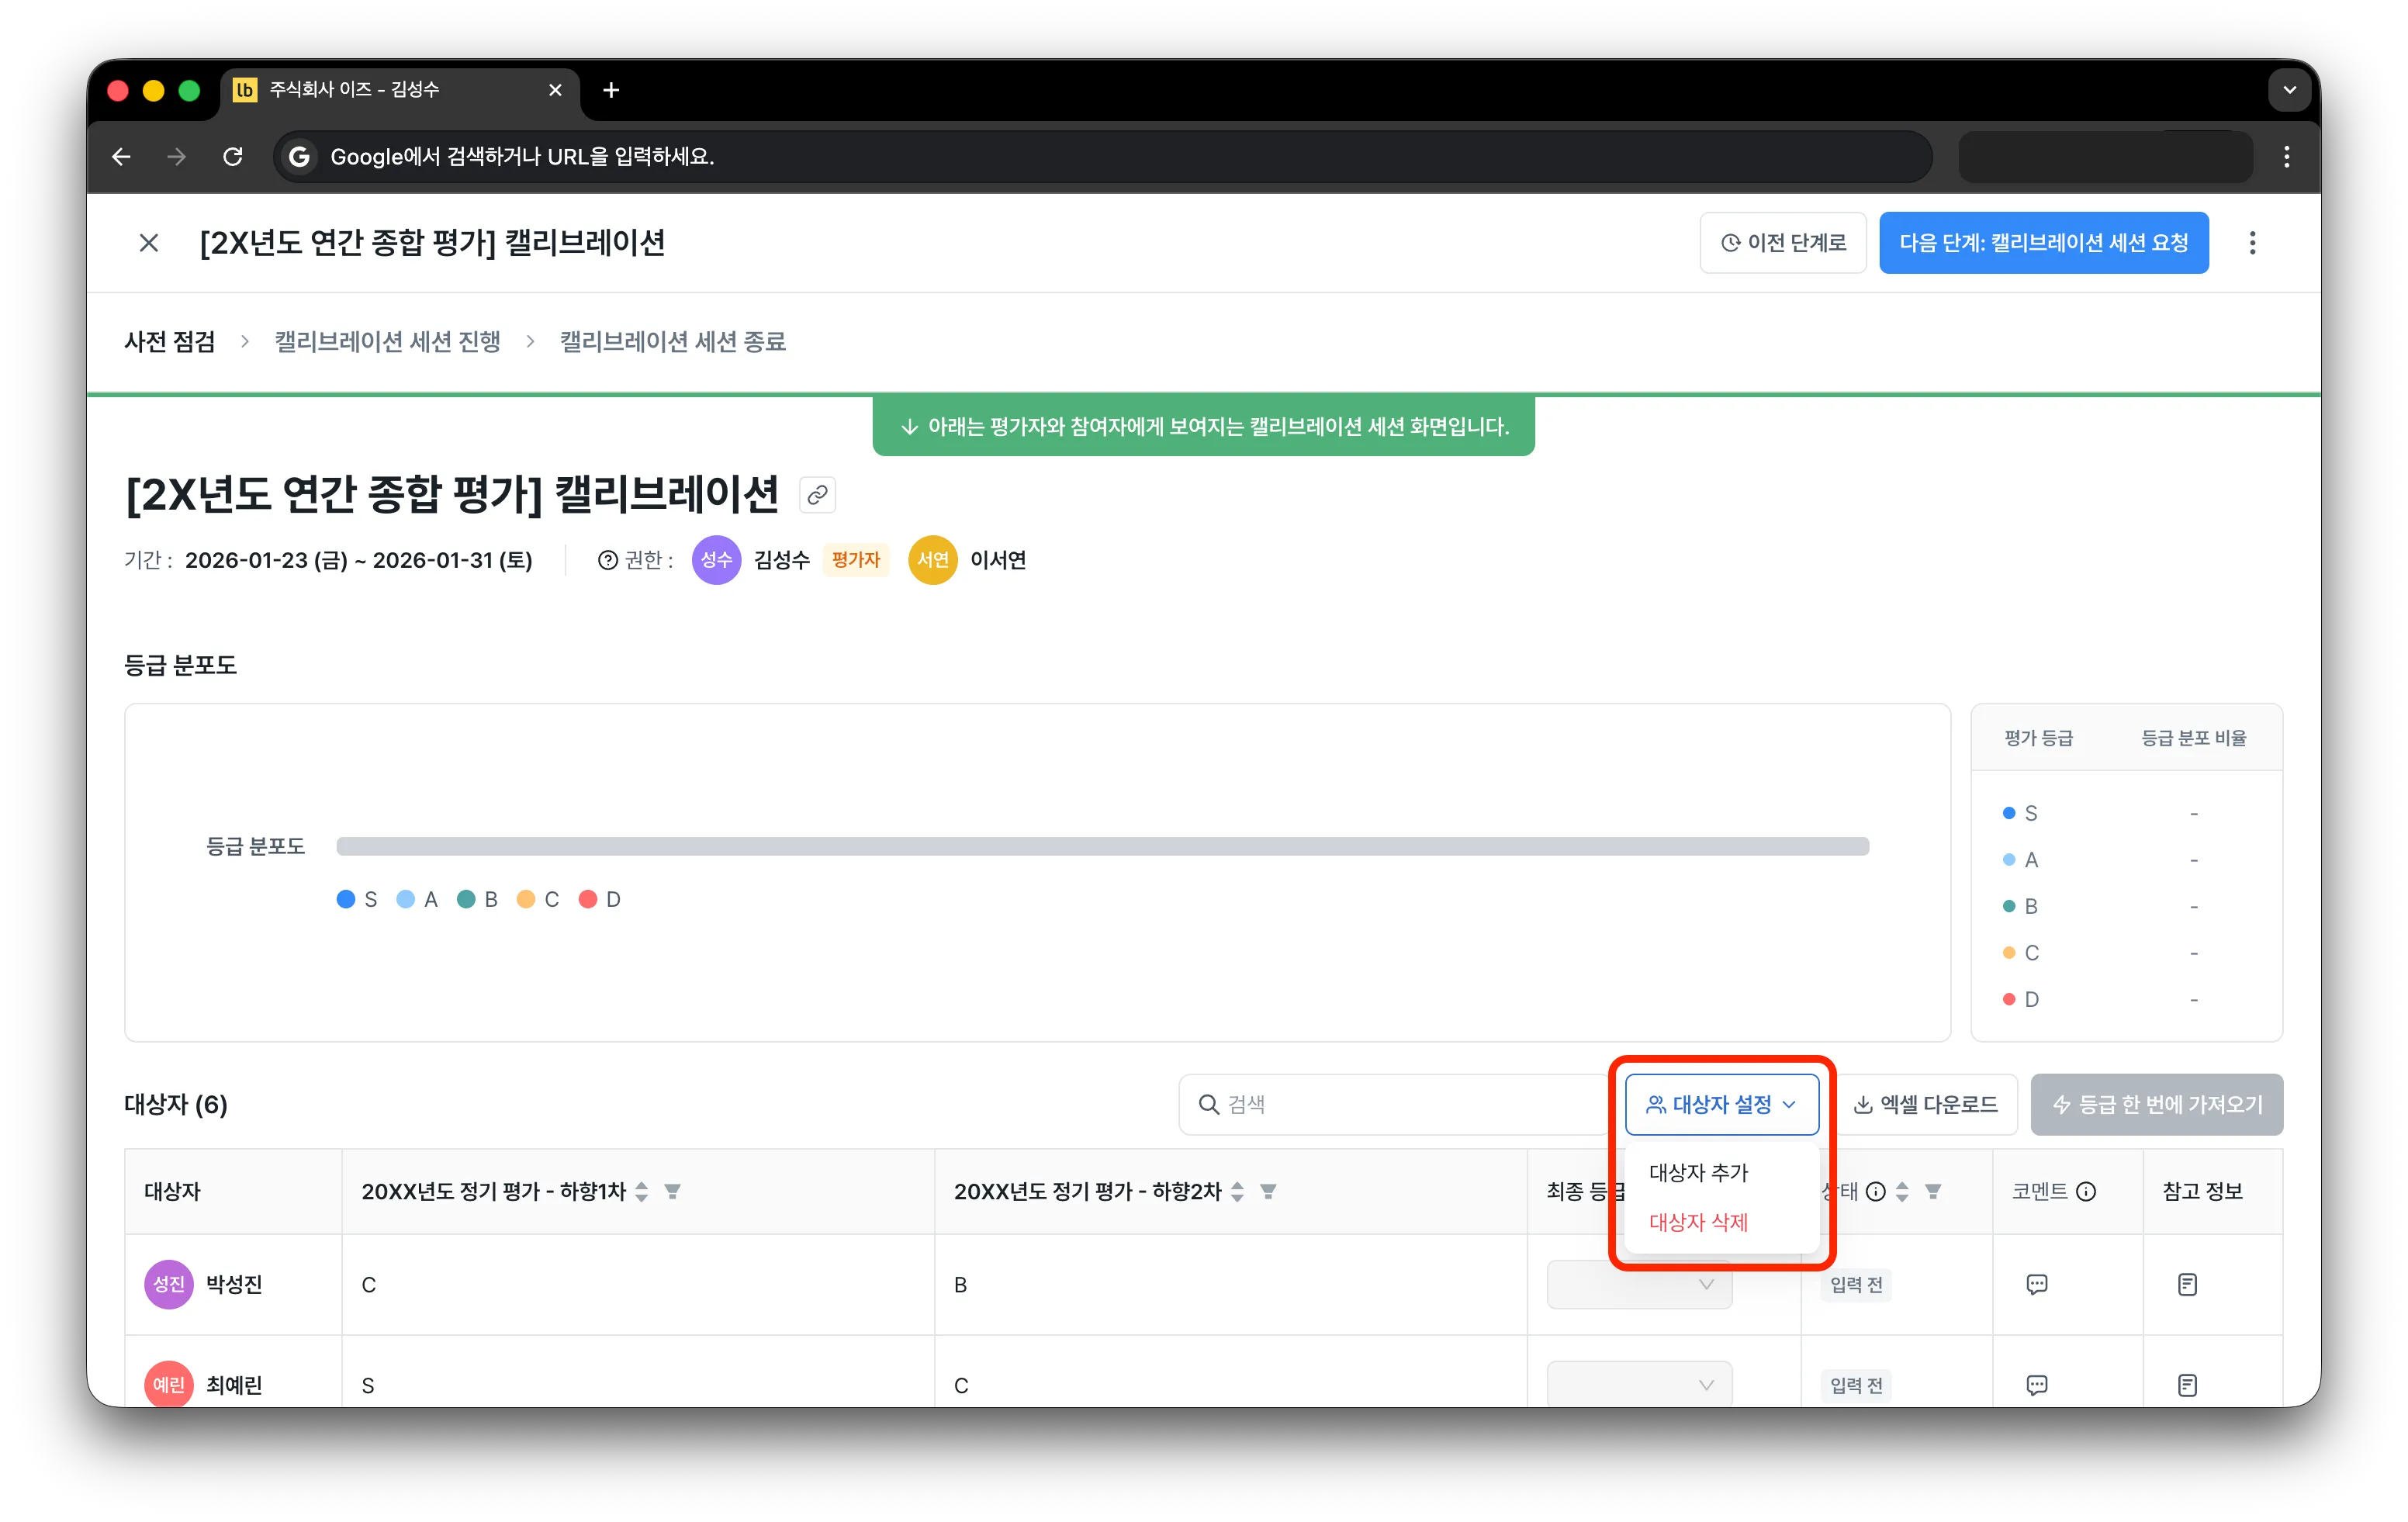Click the info icon next to 코멘트 header
Viewport: 2408px width, 1522px height.
coord(2086,1191)
